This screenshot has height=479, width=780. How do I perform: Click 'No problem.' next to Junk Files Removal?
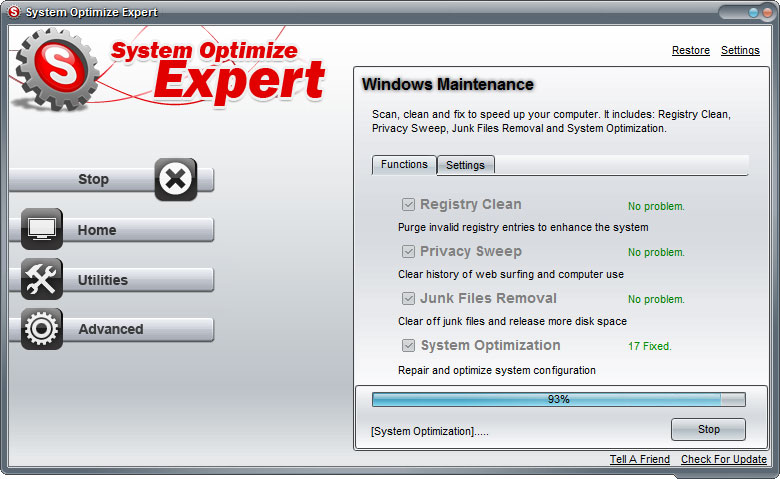click(x=656, y=299)
